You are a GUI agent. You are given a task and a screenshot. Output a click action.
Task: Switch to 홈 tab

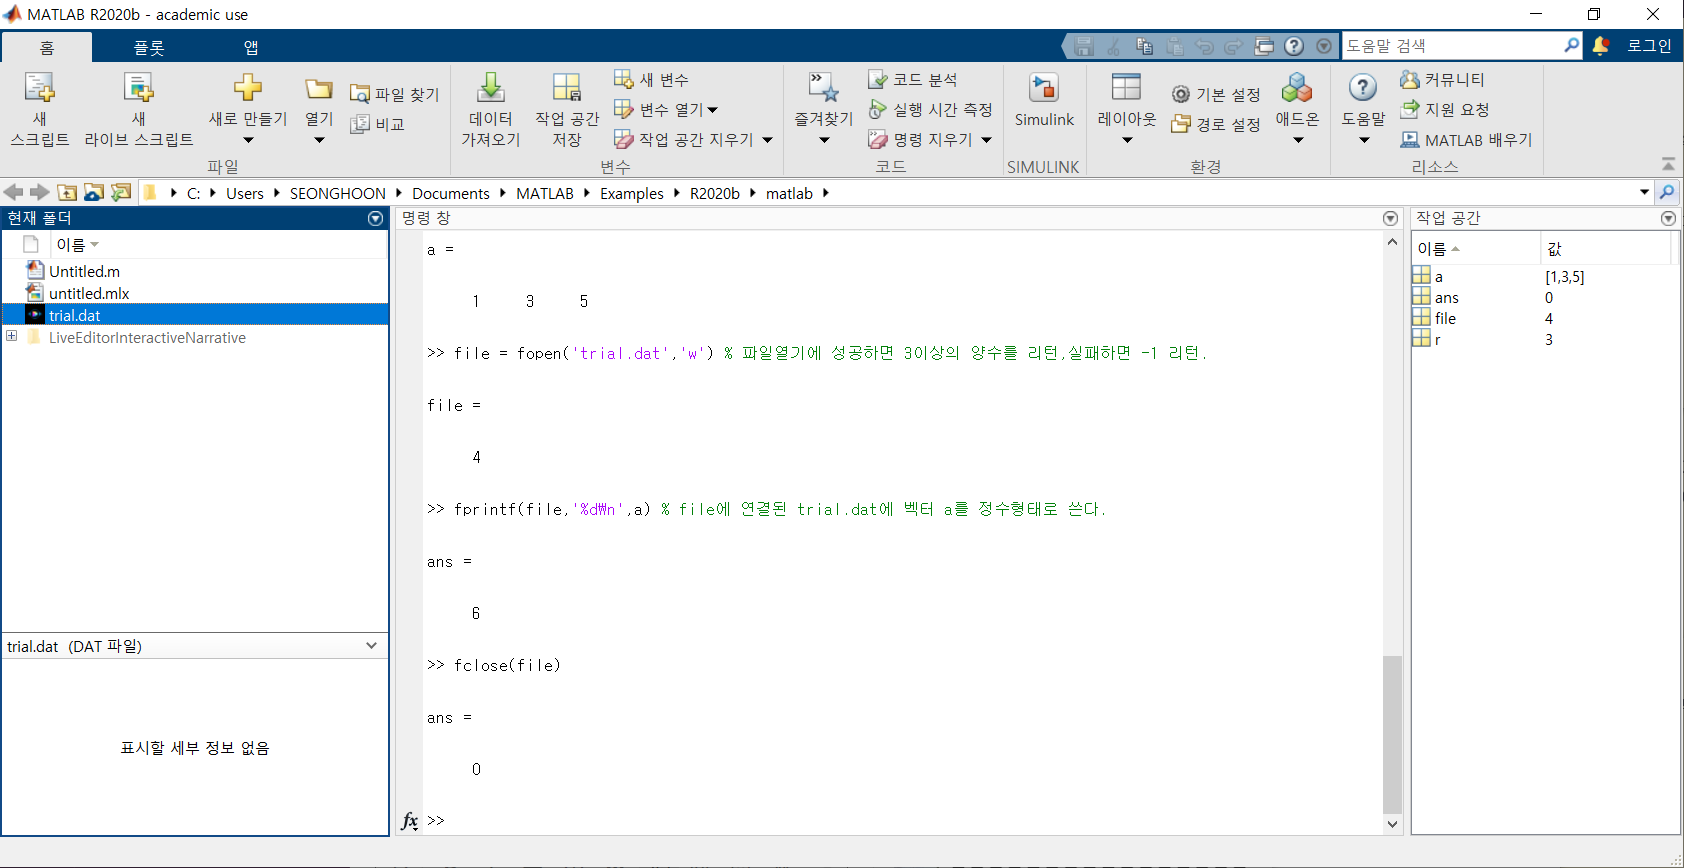click(x=47, y=47)
